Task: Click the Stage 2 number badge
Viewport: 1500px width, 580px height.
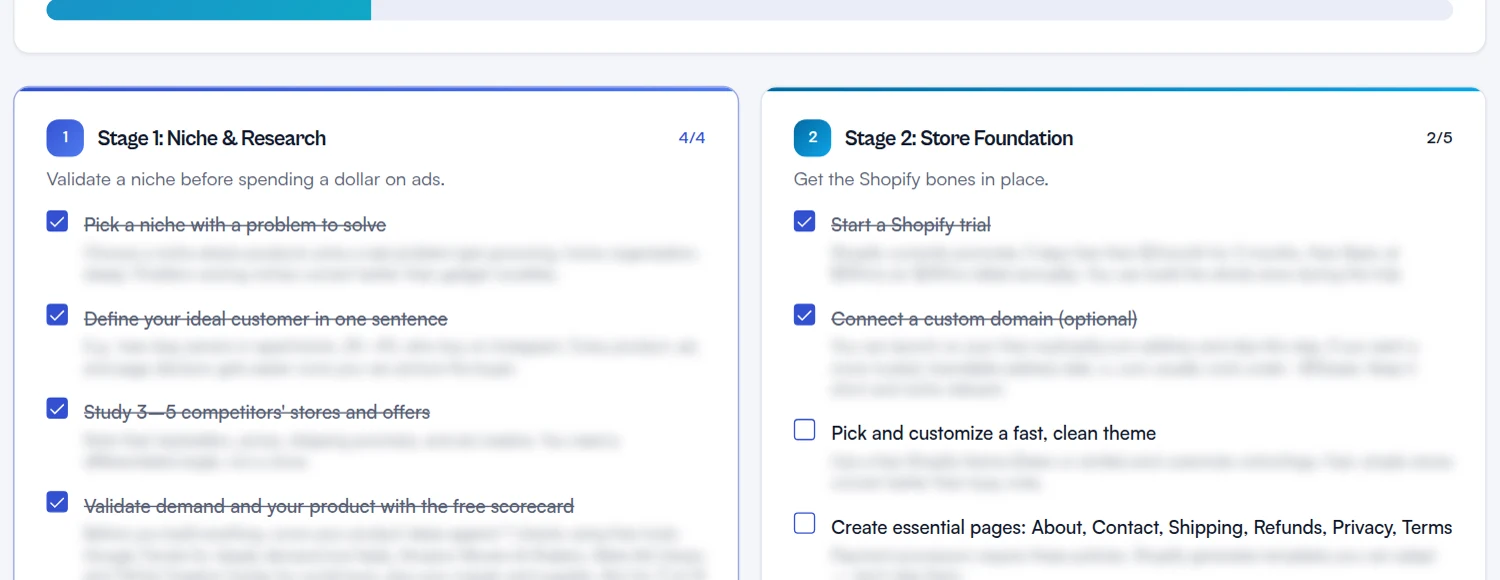Action: click(x=812, y=138)
